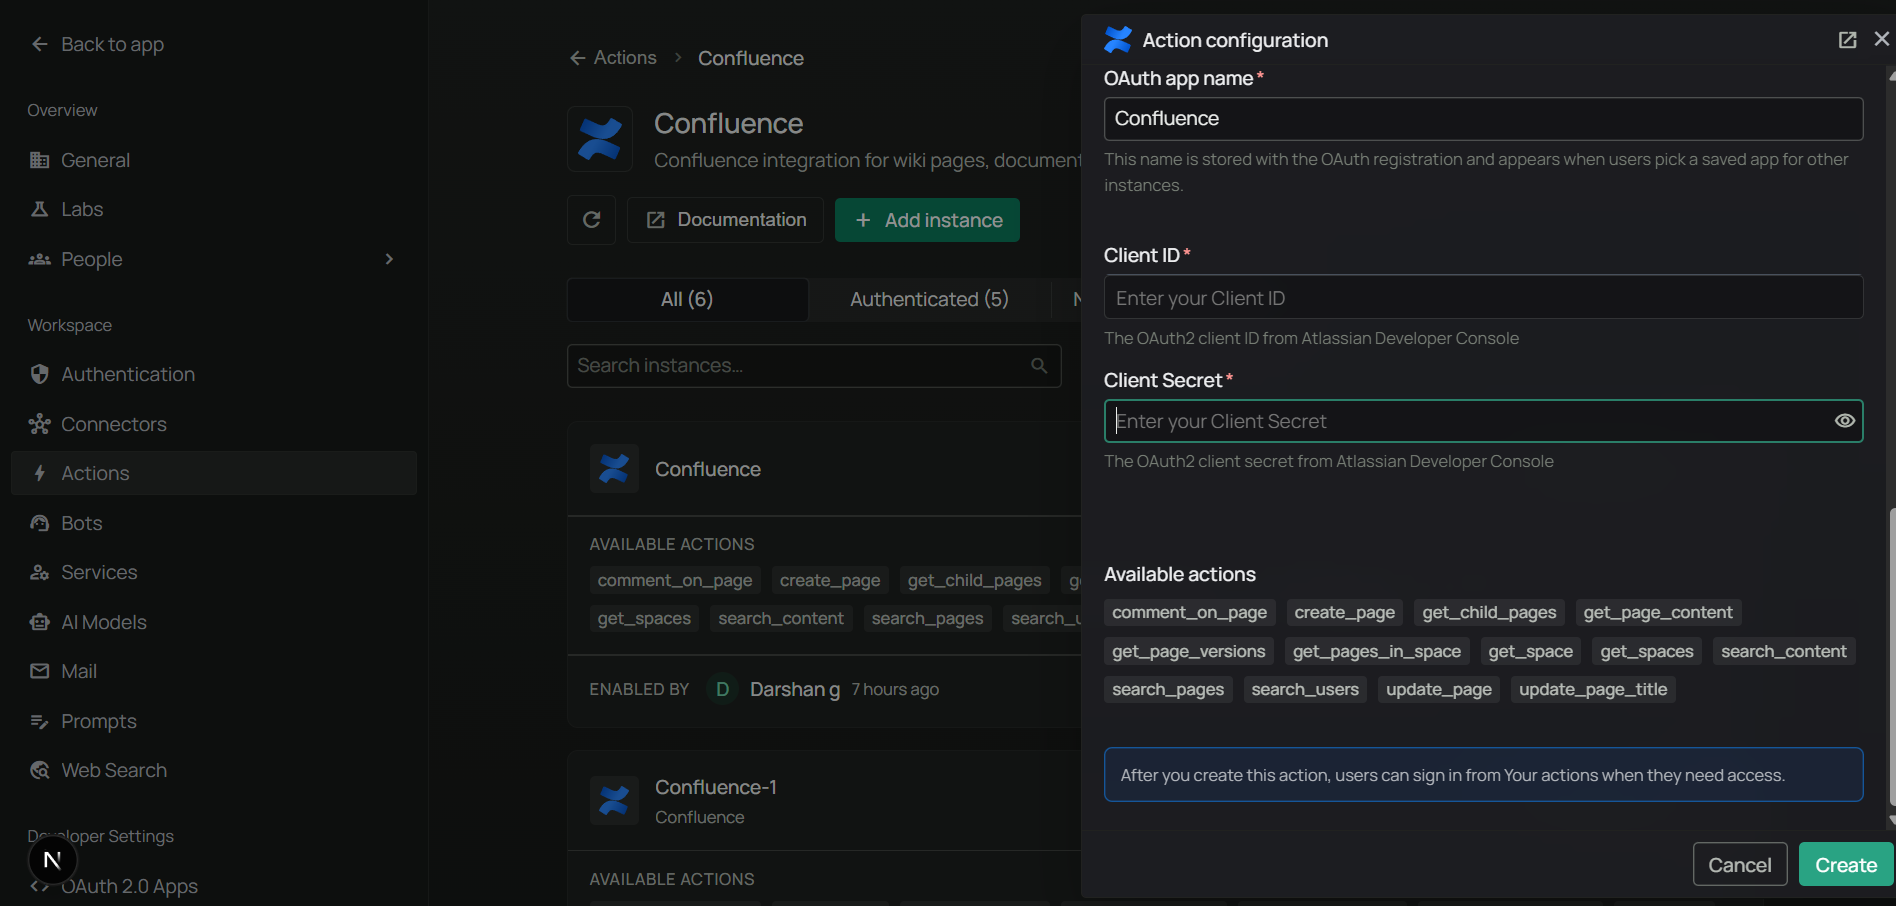Screen dimensions: 1896x906
Task: Open Action configuration in new window
Action: pos(1847,40)
